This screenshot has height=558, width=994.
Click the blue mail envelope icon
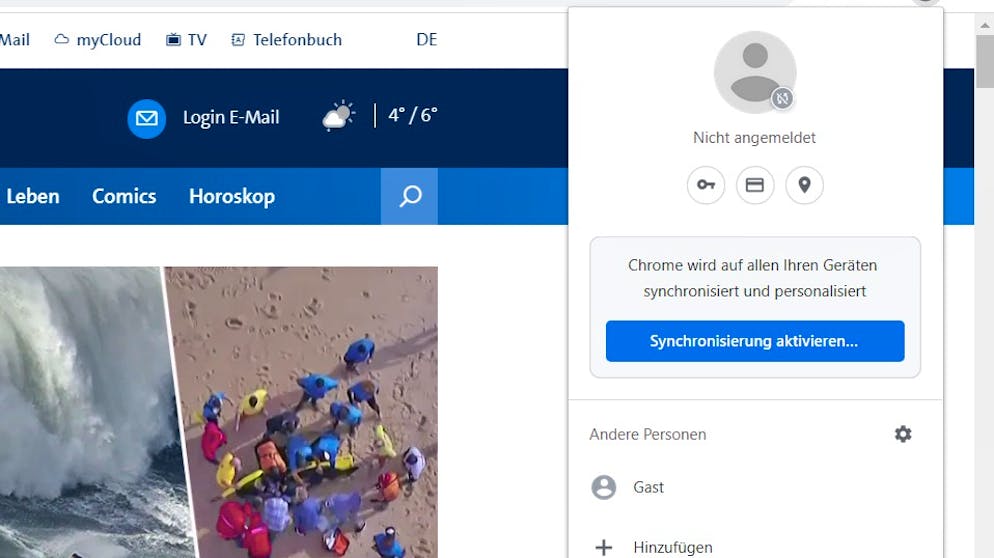click(146, 118)
